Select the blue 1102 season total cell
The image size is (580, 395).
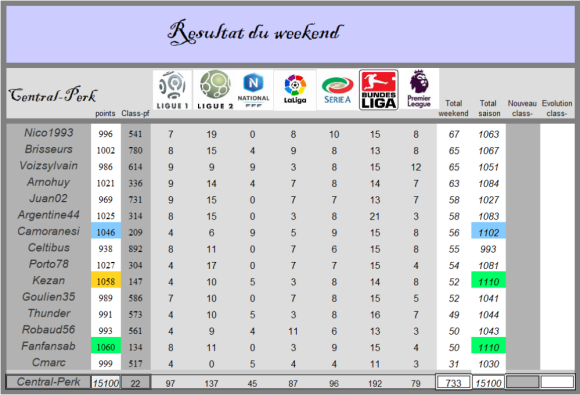[x=488, y=232]
